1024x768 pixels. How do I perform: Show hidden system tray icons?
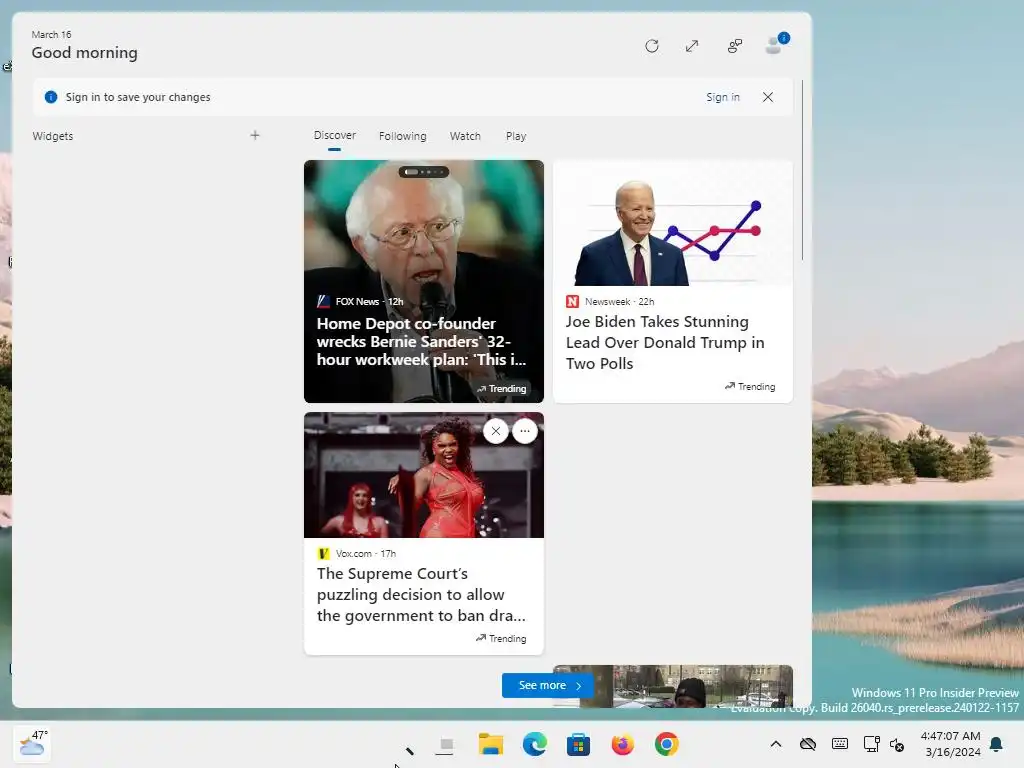pos(776,744)
